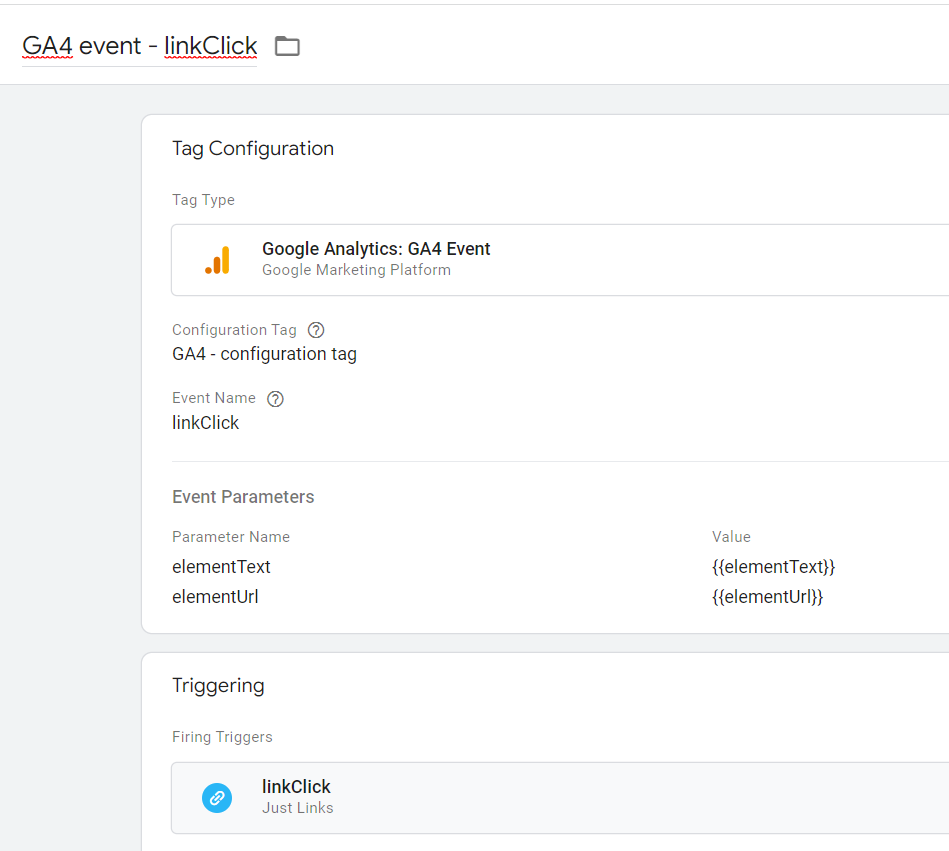This screenshot has height=851, width=949.
Task: Select GA4 - configuration tag value
Action: (264, 354)
